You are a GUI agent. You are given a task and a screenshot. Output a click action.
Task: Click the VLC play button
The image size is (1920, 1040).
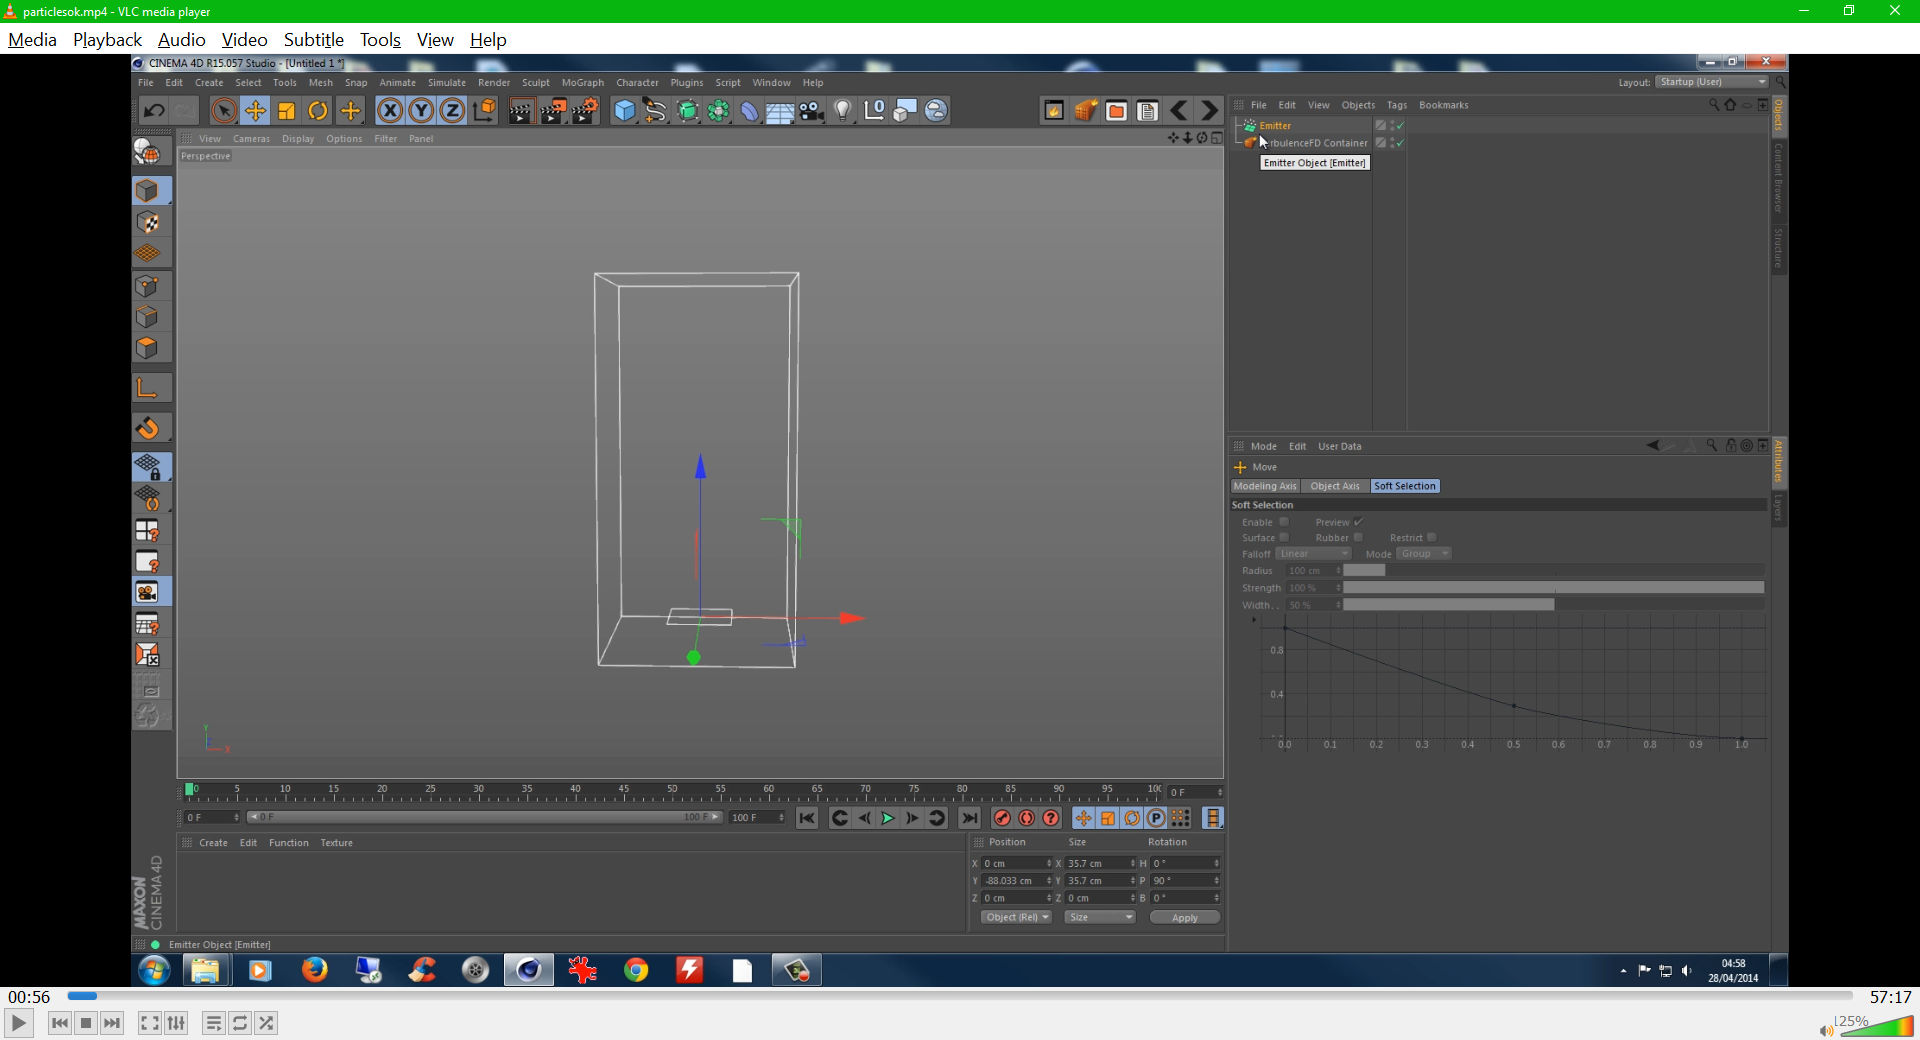pyautogui.click(x=18, y=1023)
